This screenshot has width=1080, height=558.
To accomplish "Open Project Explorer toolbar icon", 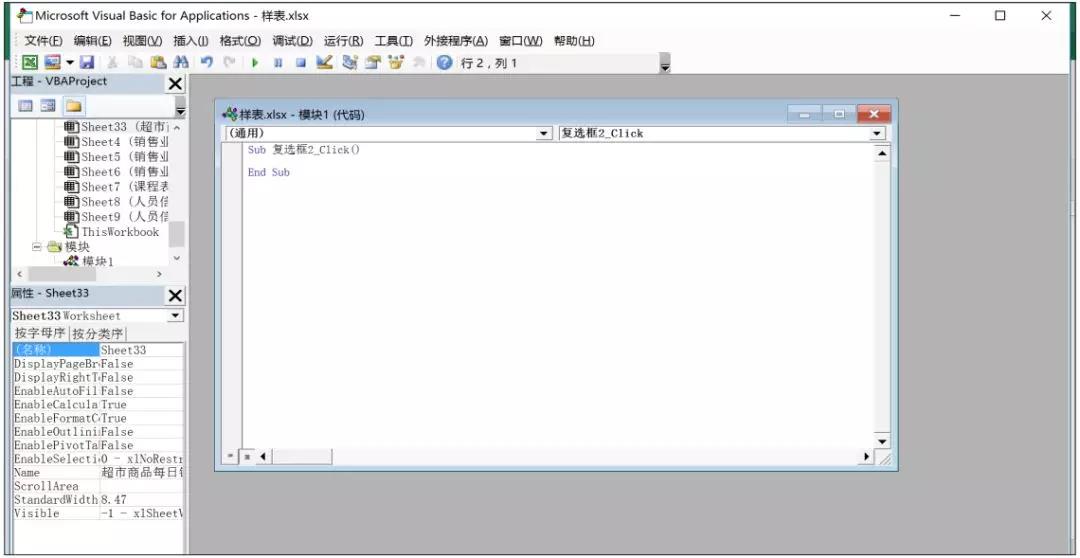I will (350, 63).
